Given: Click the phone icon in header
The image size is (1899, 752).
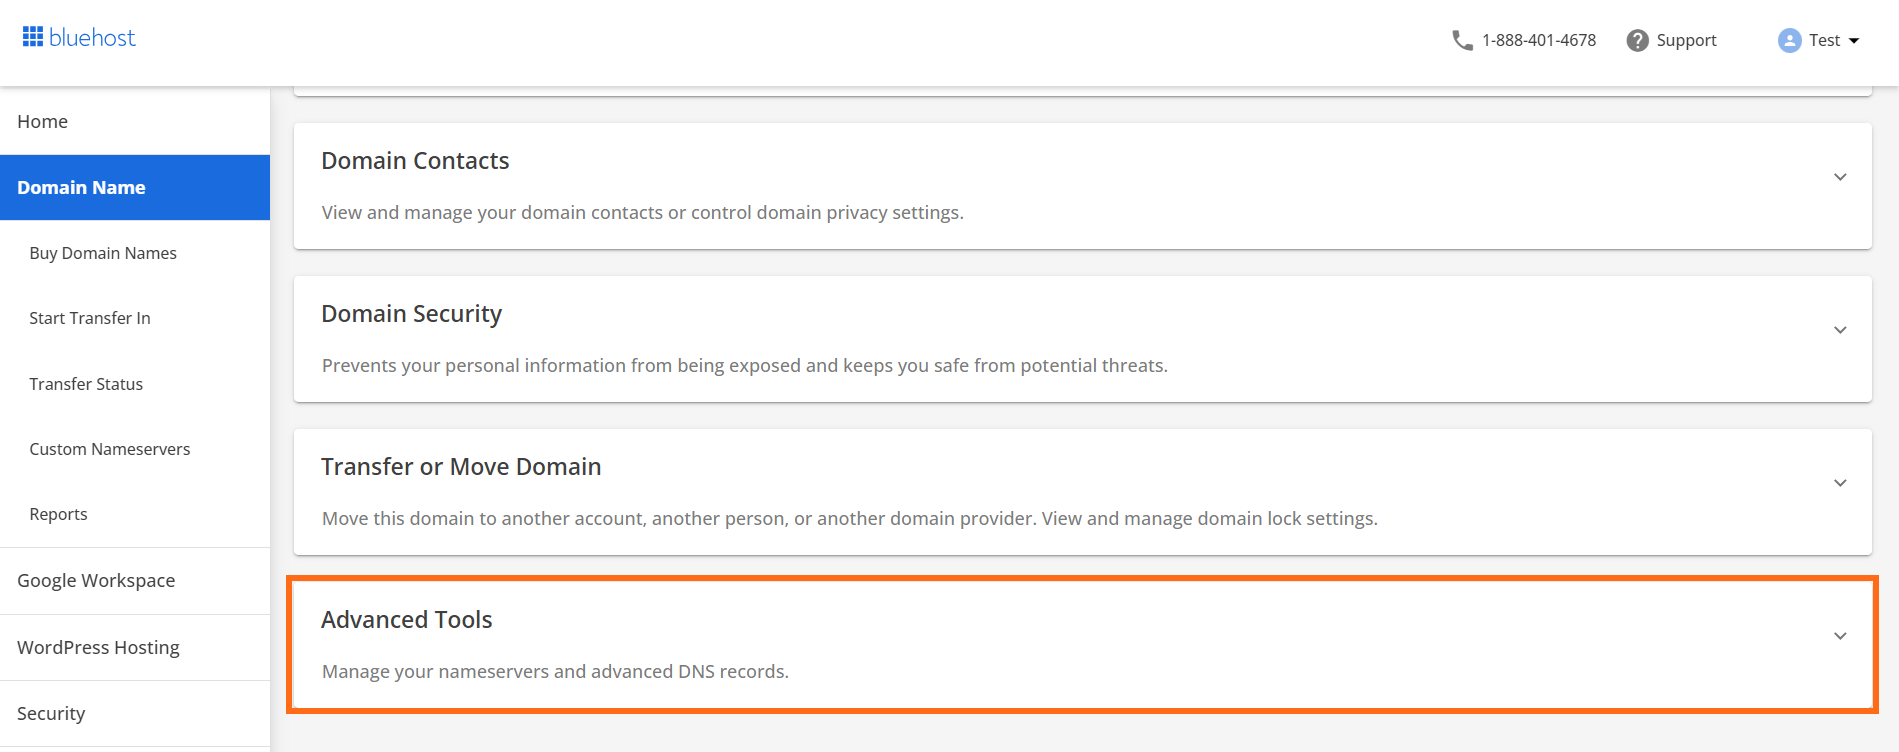Looking at the screenshot, I should pyautogui.click(x=1462, y=40).
